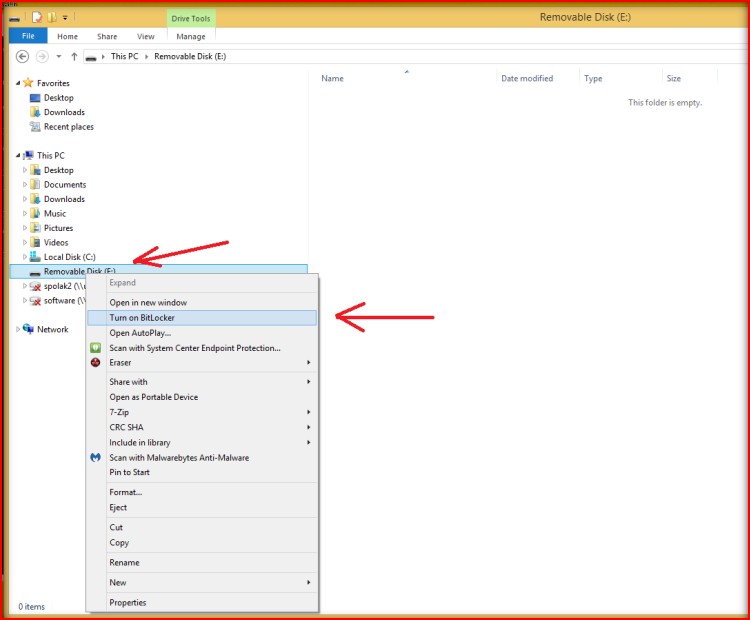
Task: Click the New folder quick access icon
Action: [52, 18]
